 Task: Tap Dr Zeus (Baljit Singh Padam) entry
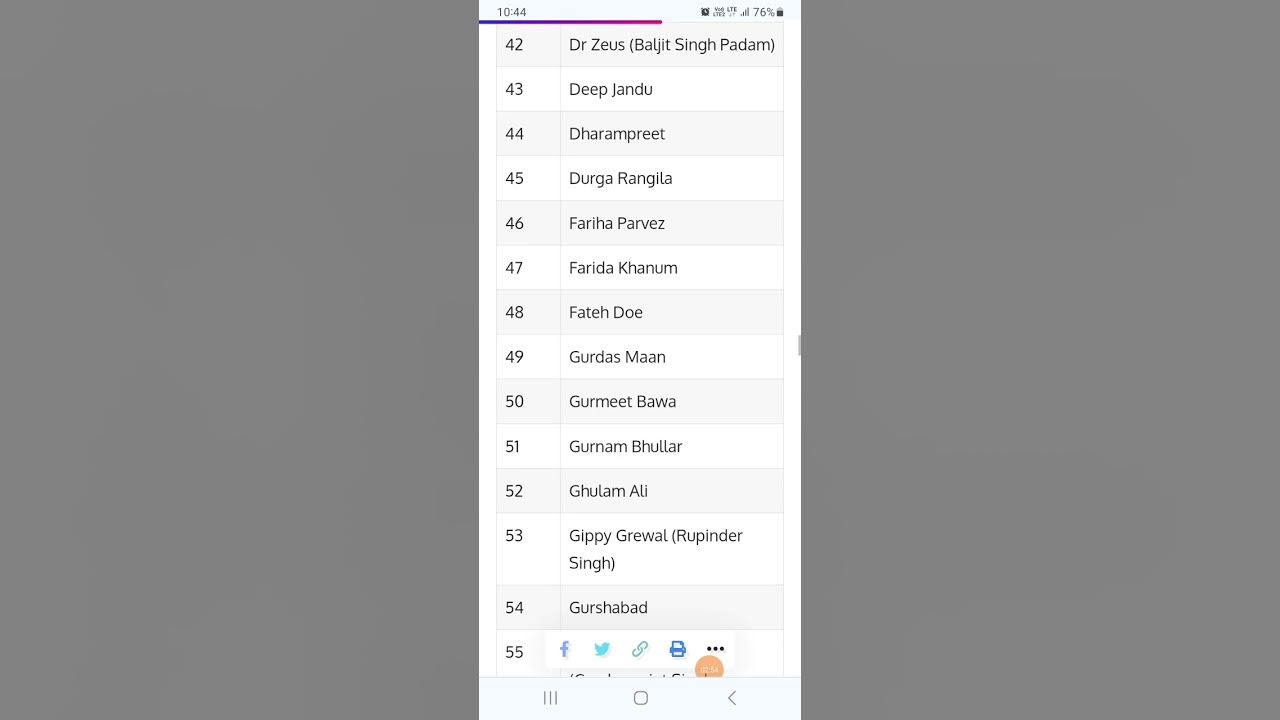(x=671, y=45)
